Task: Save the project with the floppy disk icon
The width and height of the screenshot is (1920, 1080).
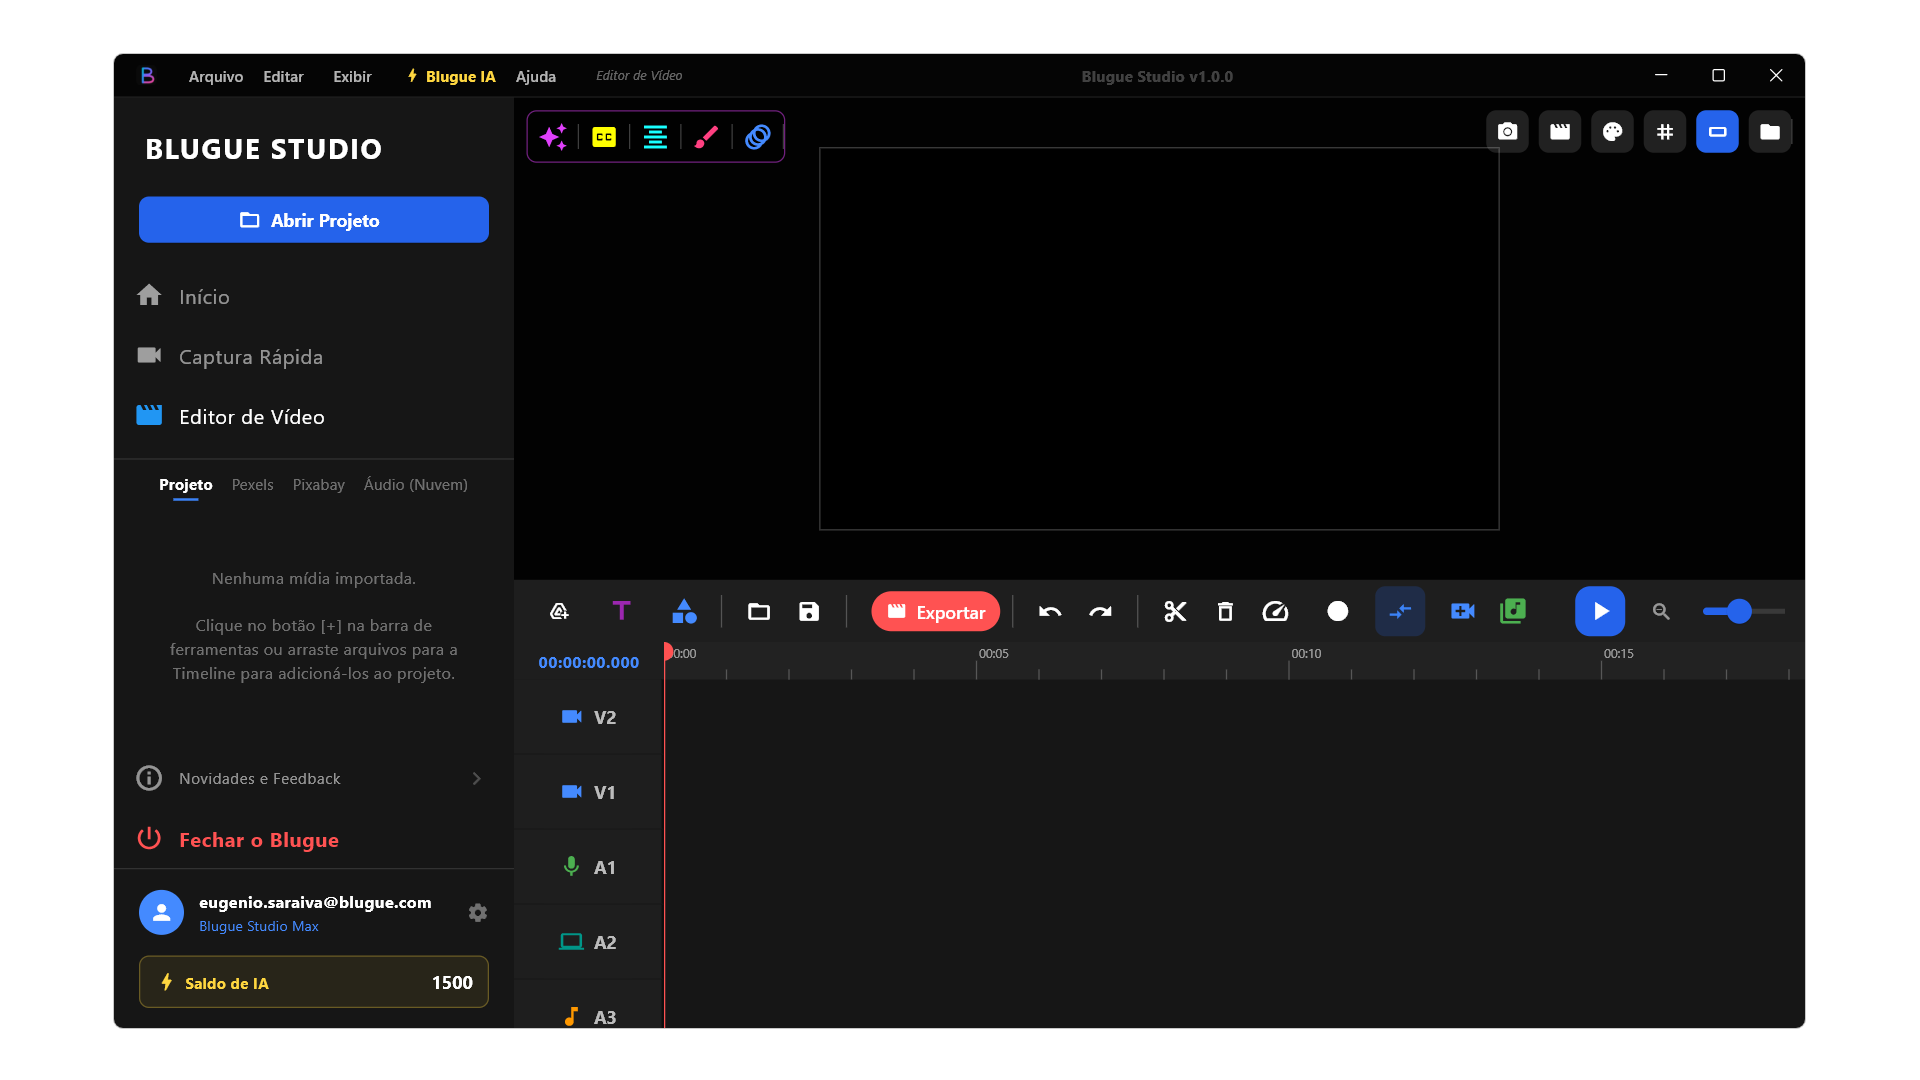Action: pos(809,611)
